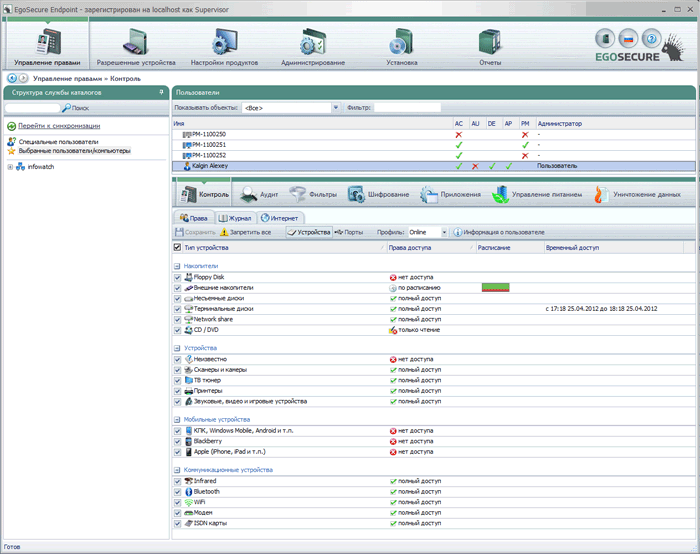Open the Профиль Online dropdown
Image resolution: width=700 pixels, height=554 pixels.
(444, 232)
